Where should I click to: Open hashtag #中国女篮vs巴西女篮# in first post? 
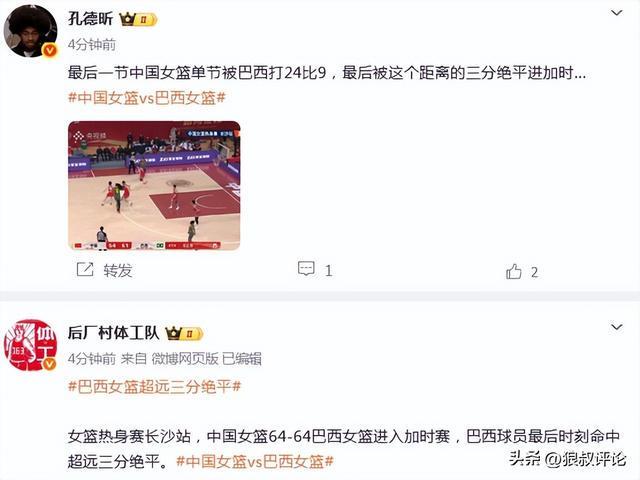click(x=147, y=98)
